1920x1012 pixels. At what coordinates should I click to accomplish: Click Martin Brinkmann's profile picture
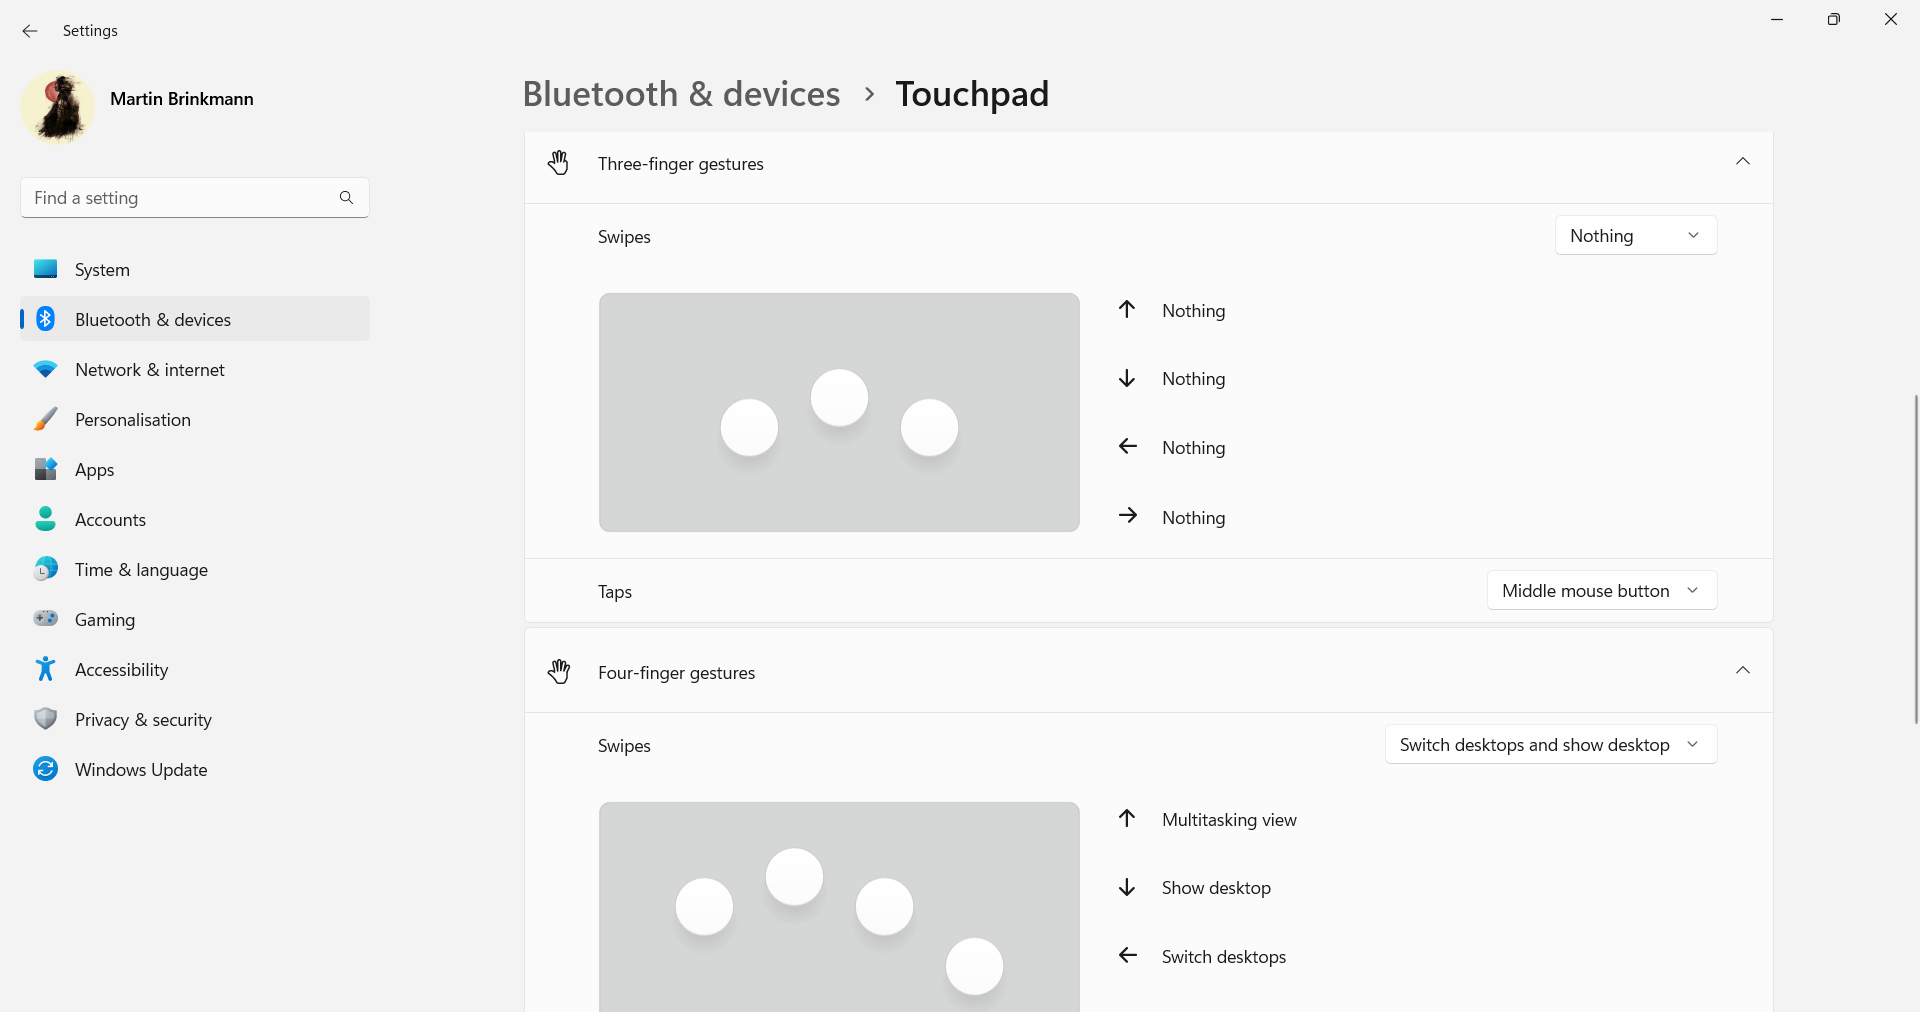[x=57, y=107]
